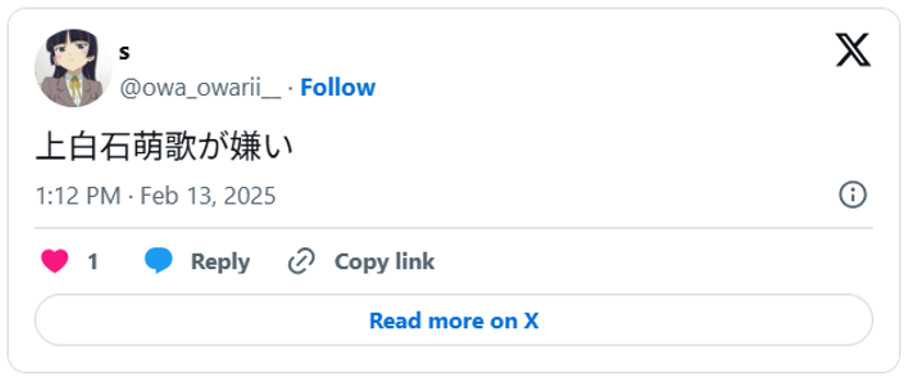Click the like count number 1
The height and width of the screenshot is (387, 912).
[x=92, y=262]
